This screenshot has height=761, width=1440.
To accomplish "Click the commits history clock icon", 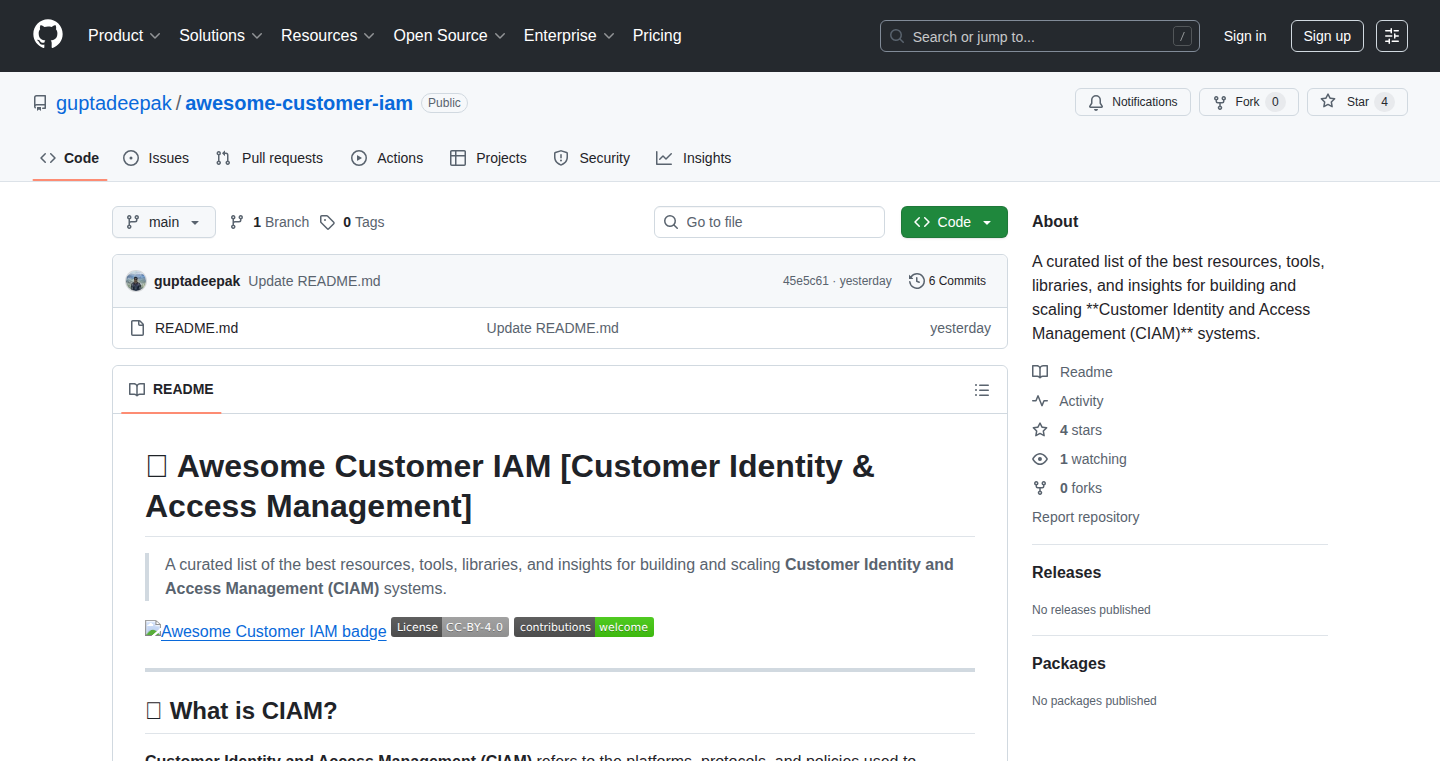I will click(x=916, y=281).
